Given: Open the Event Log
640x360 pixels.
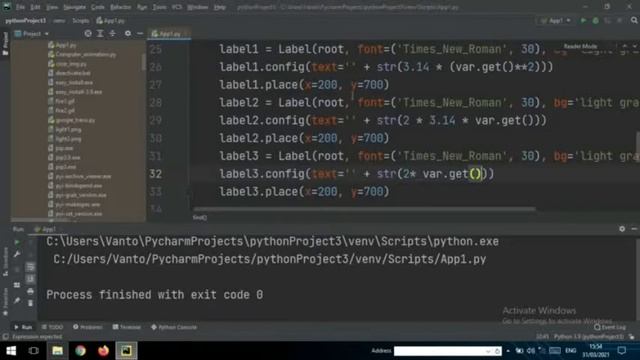Looking at the screenshot, I should pos(610,327).
